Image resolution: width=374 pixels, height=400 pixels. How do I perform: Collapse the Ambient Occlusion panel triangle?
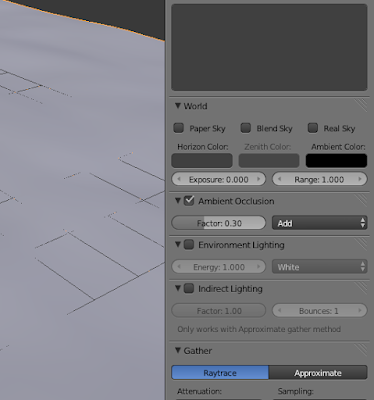(x=178, y=201)
